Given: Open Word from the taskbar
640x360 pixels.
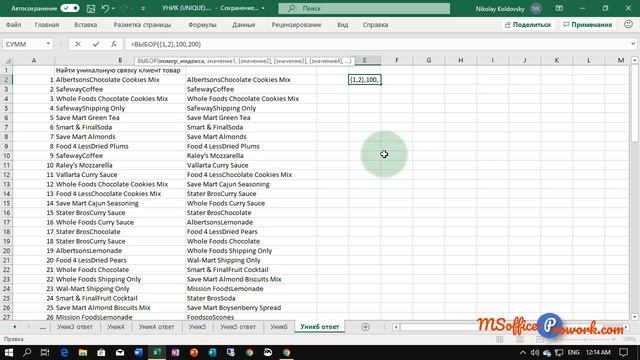Looking at the screenshot, I should (x=138, y=352).
